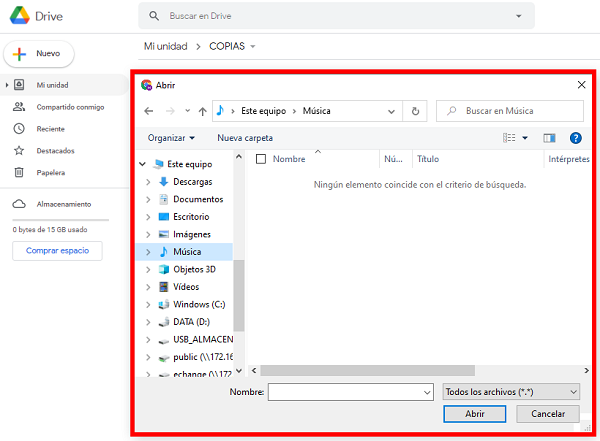Open the help question mark icon
The height and width of the screenshot is (441, 600).
click(575, 138)
